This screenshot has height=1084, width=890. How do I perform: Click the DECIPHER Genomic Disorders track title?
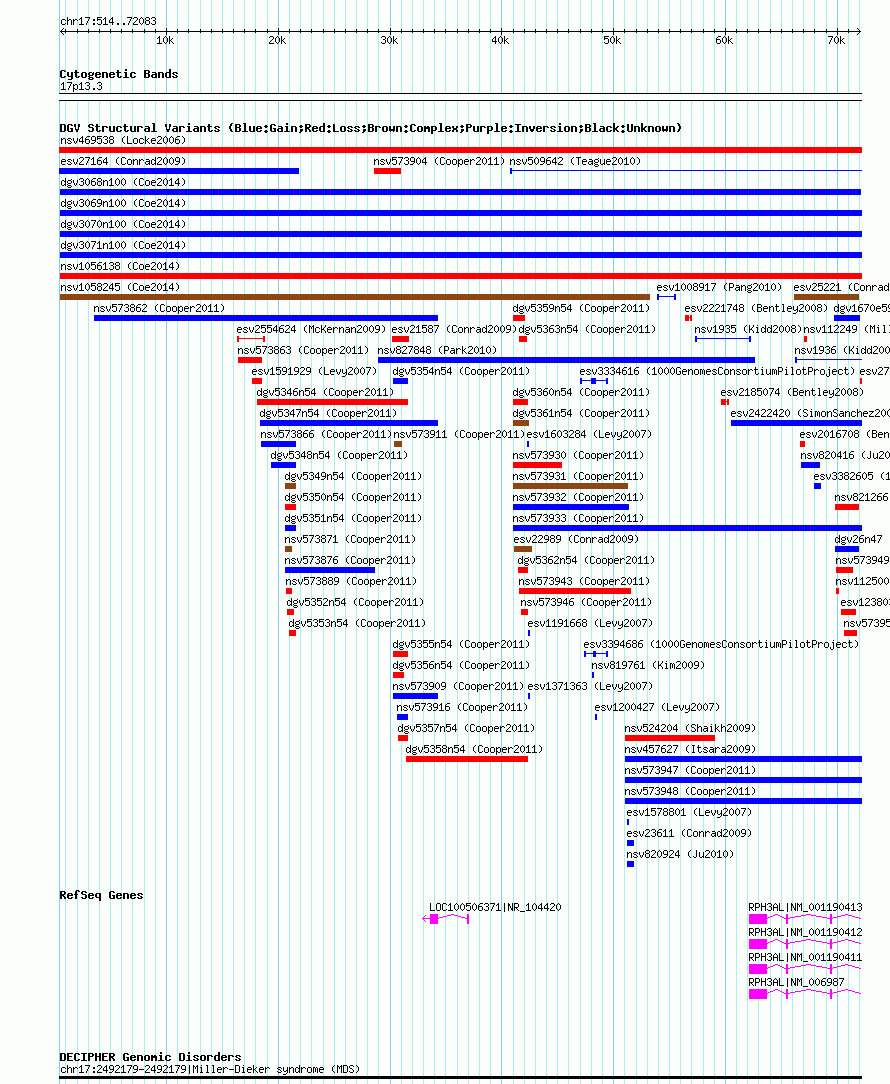[x=151, y=1056]
